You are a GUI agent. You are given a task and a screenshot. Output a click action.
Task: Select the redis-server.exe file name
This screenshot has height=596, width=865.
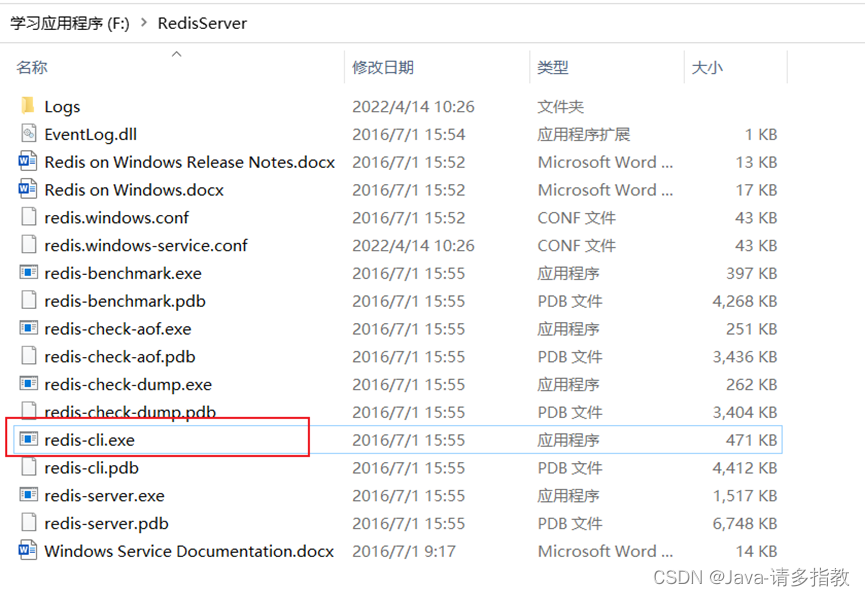[x=104, y=496]
